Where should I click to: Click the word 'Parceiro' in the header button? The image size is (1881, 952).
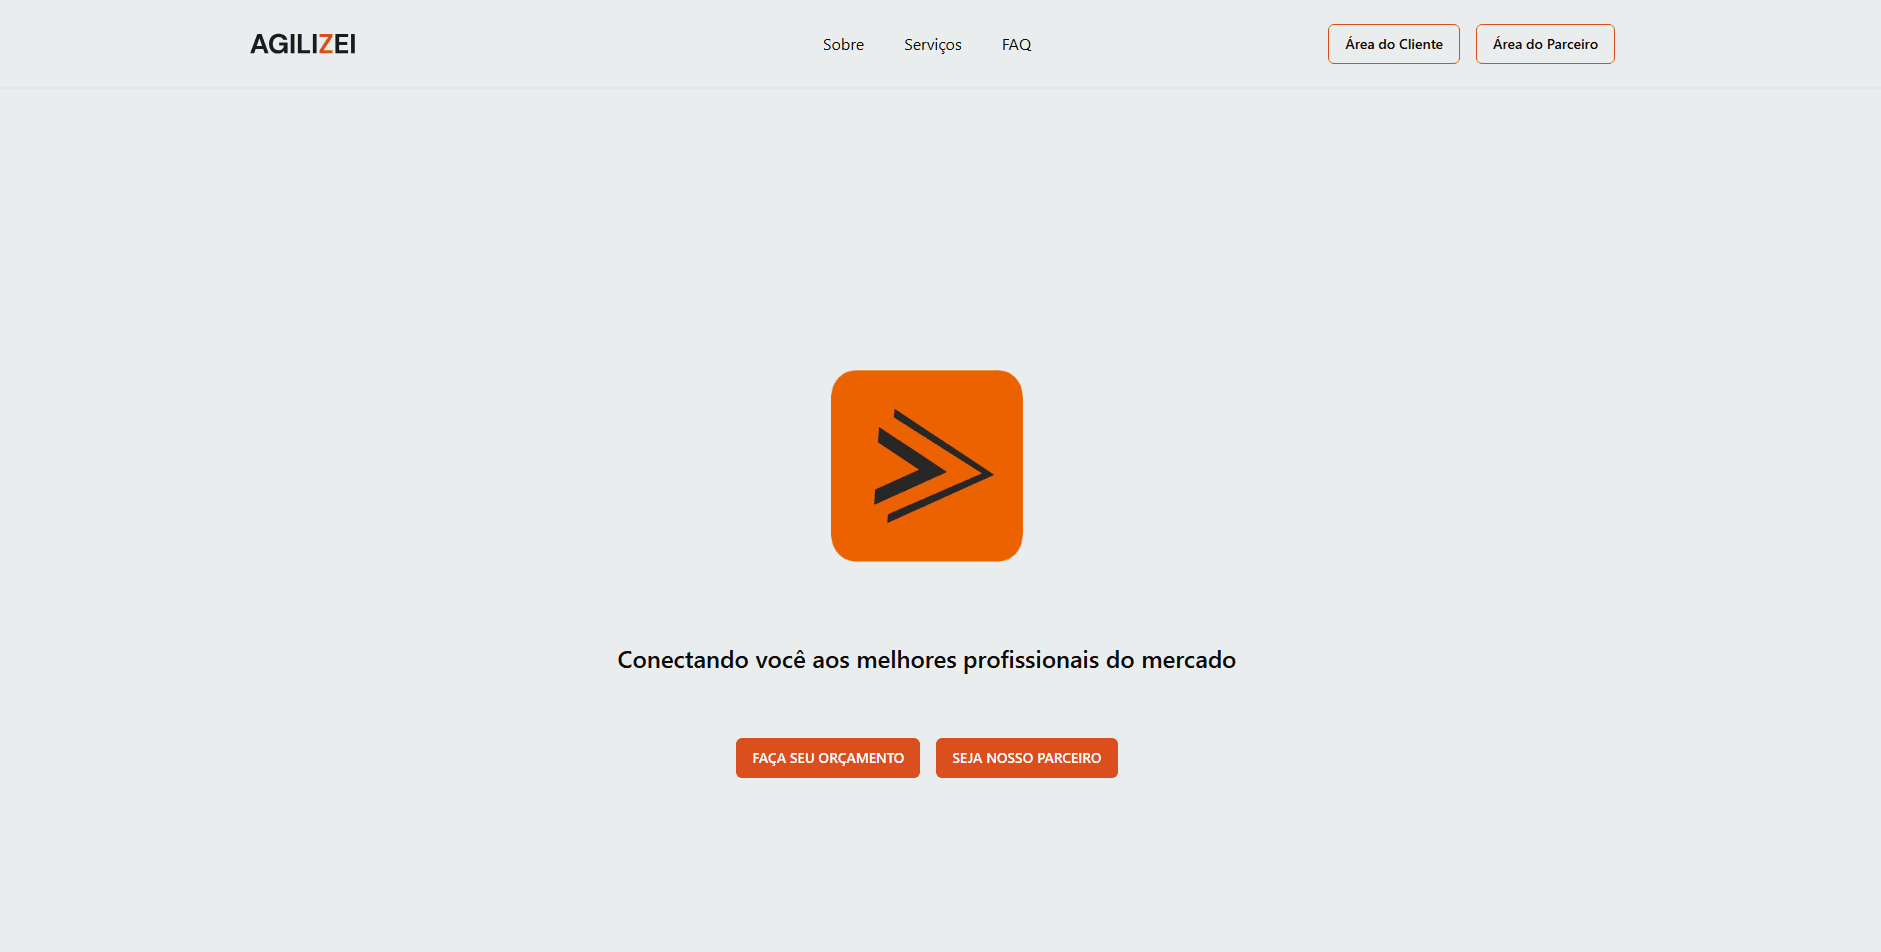1572,44
